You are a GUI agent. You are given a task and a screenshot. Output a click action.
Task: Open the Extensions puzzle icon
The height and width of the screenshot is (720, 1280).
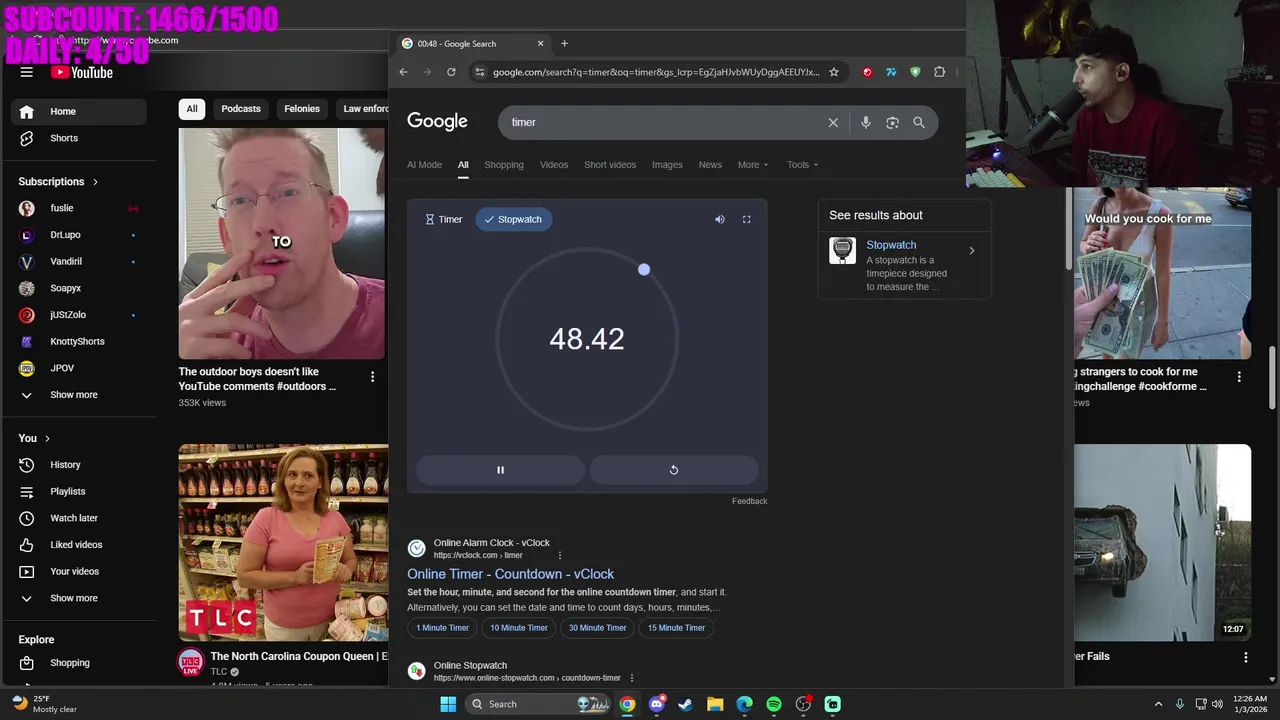[939, 72]
